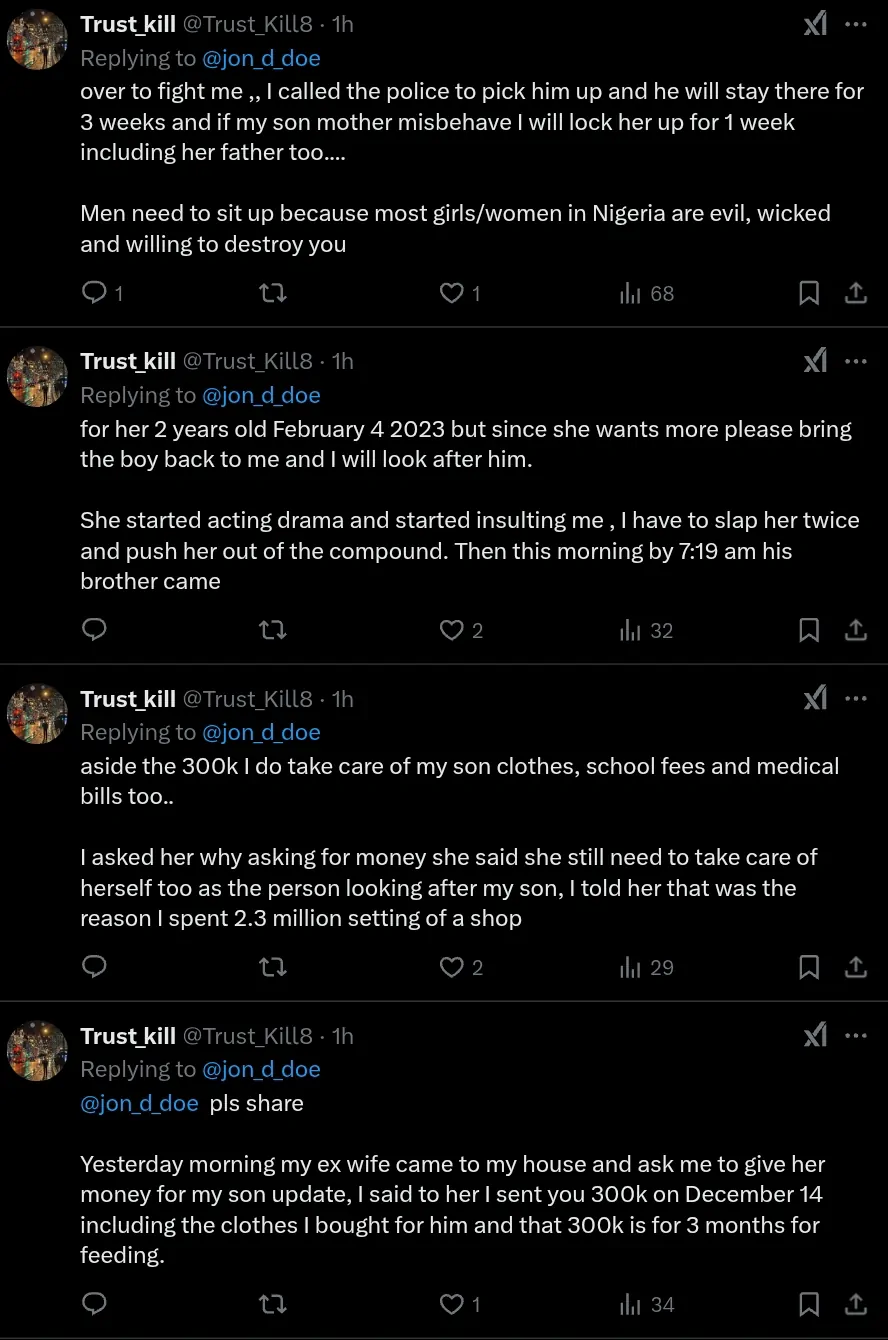Share the tweet with 29 views
This screenshot has width=888, height=1340.
[x=856, y=967]
